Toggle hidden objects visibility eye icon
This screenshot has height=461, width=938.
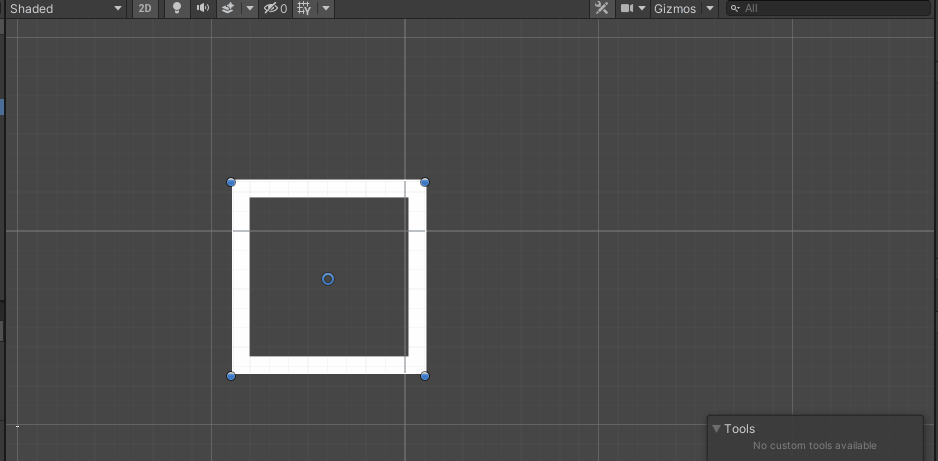point(275,8)
